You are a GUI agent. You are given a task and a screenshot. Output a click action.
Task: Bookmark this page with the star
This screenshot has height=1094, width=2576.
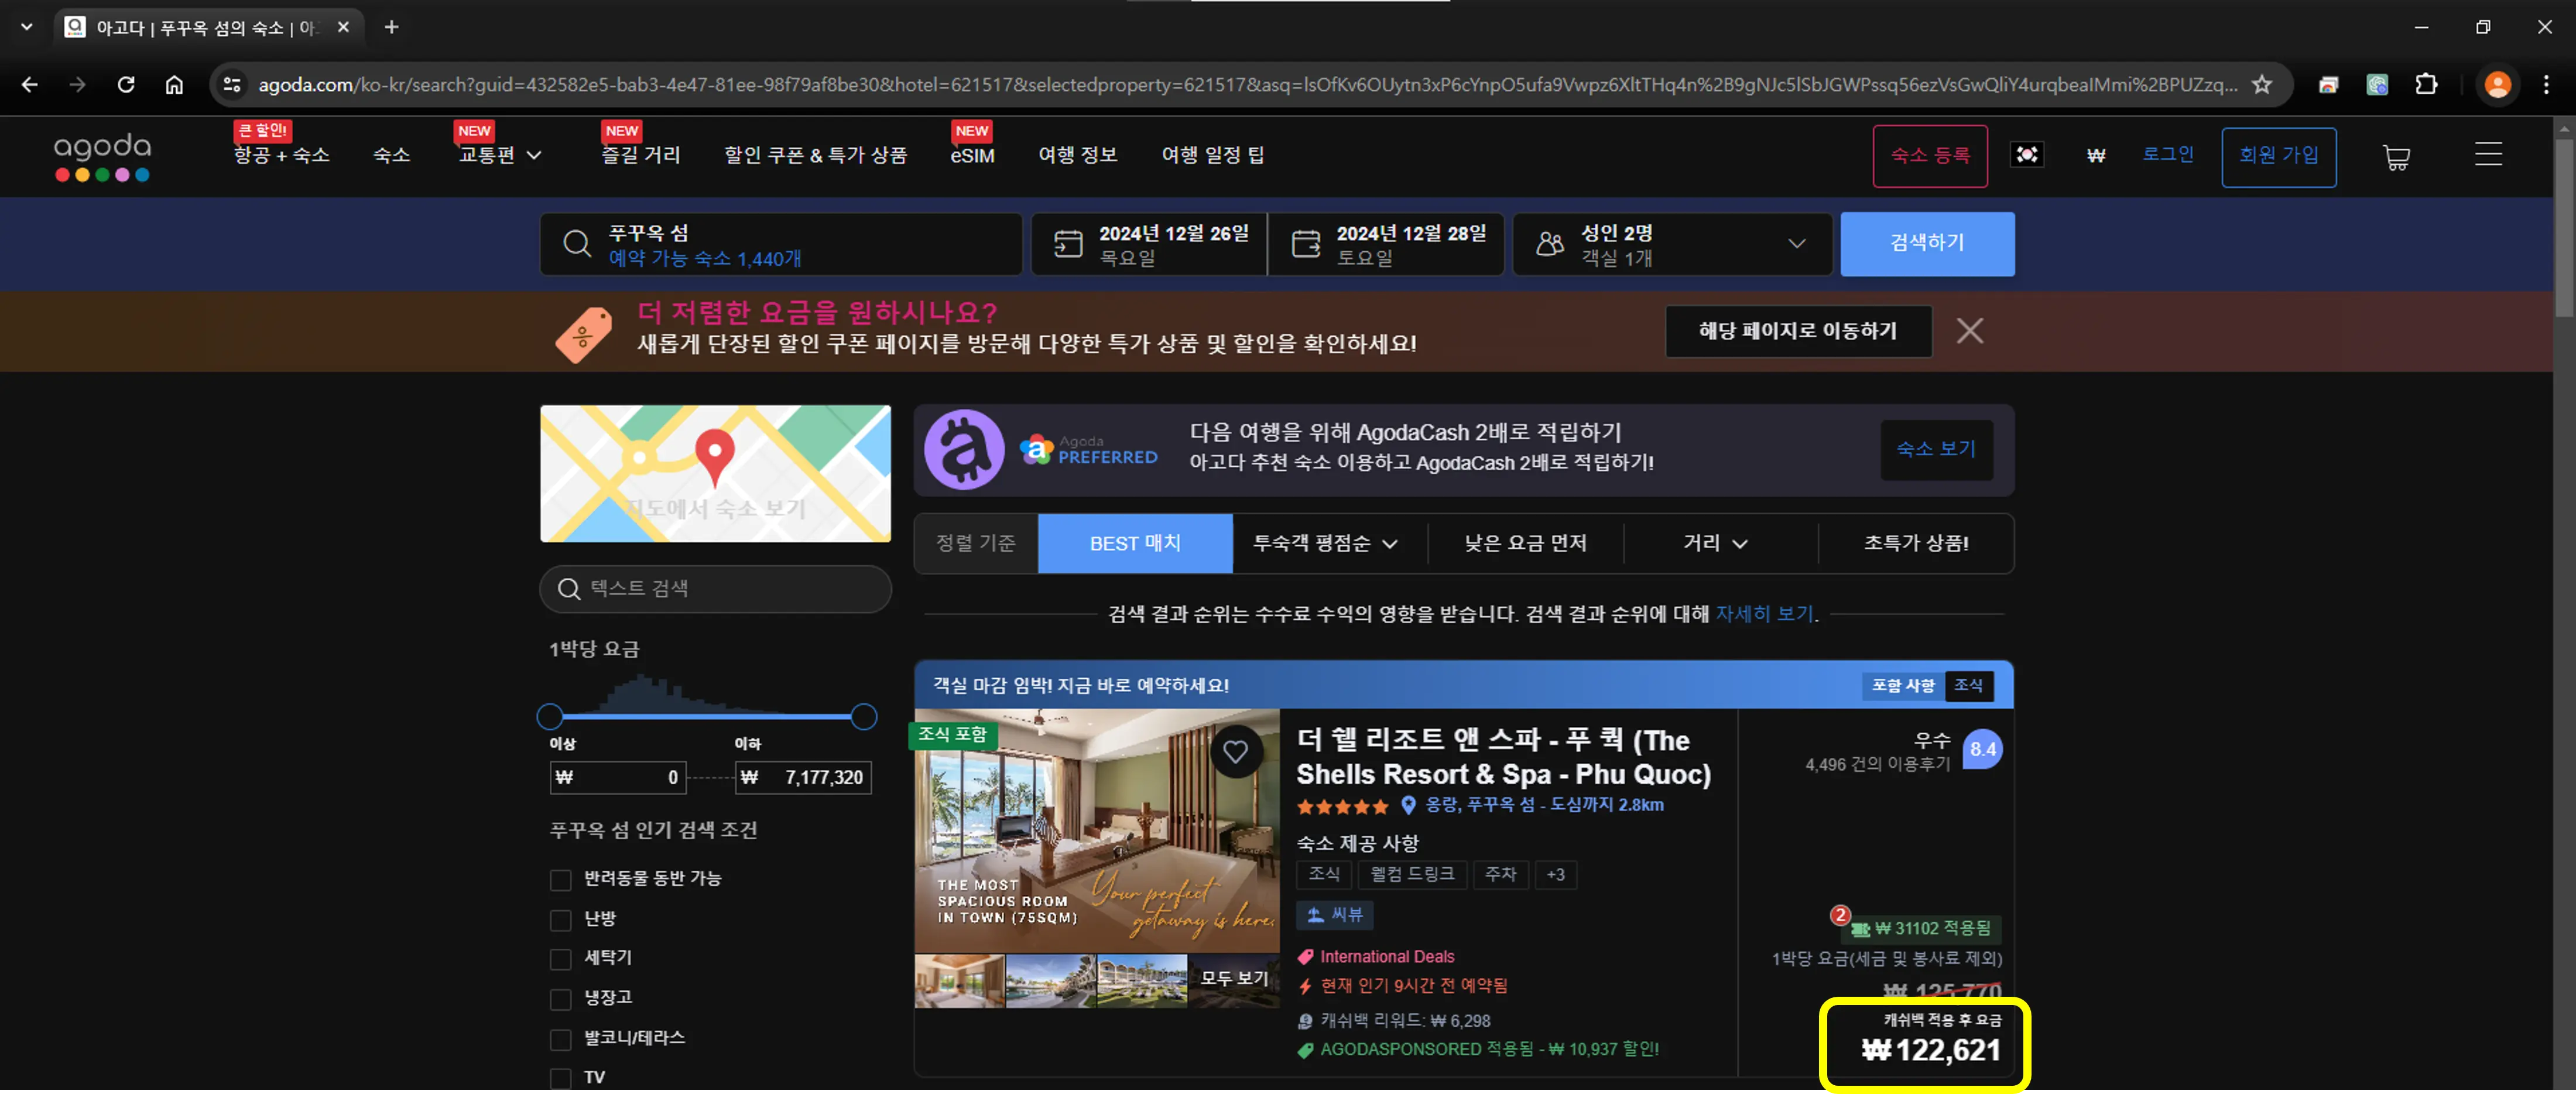coord(2262,85)
